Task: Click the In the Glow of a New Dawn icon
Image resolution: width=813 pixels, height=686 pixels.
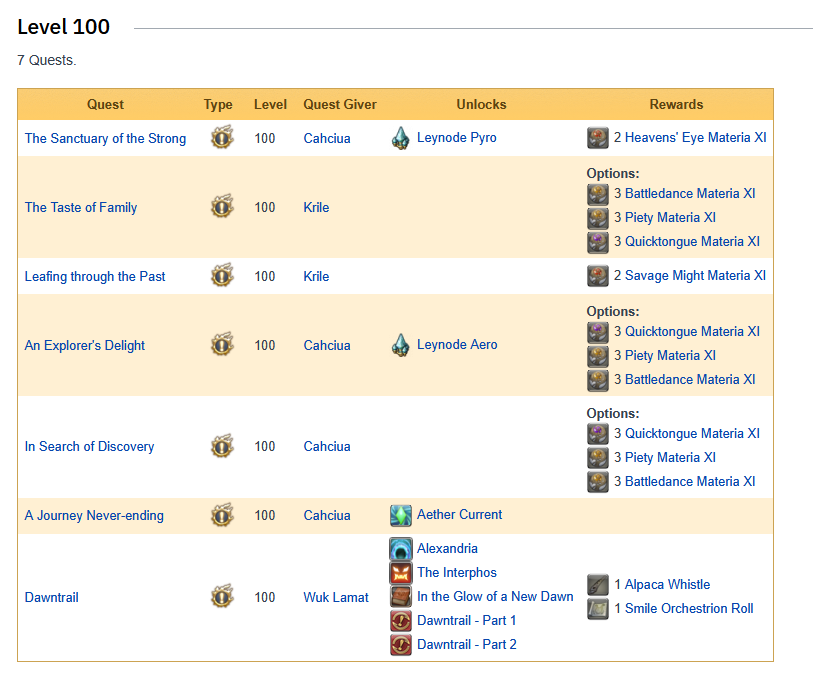Action: click(401, 596)
